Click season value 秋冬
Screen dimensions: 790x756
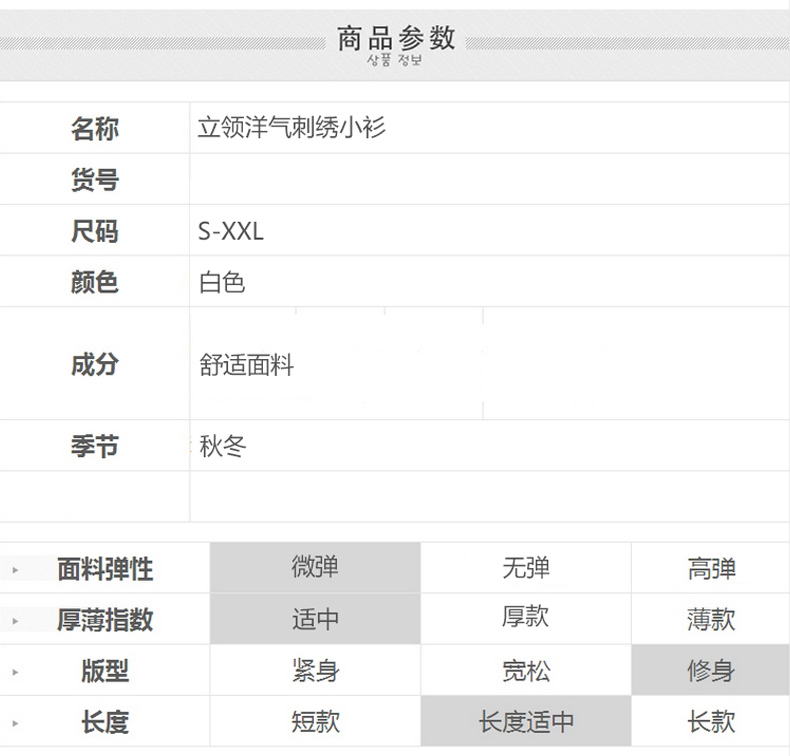(x=223, y=446)
